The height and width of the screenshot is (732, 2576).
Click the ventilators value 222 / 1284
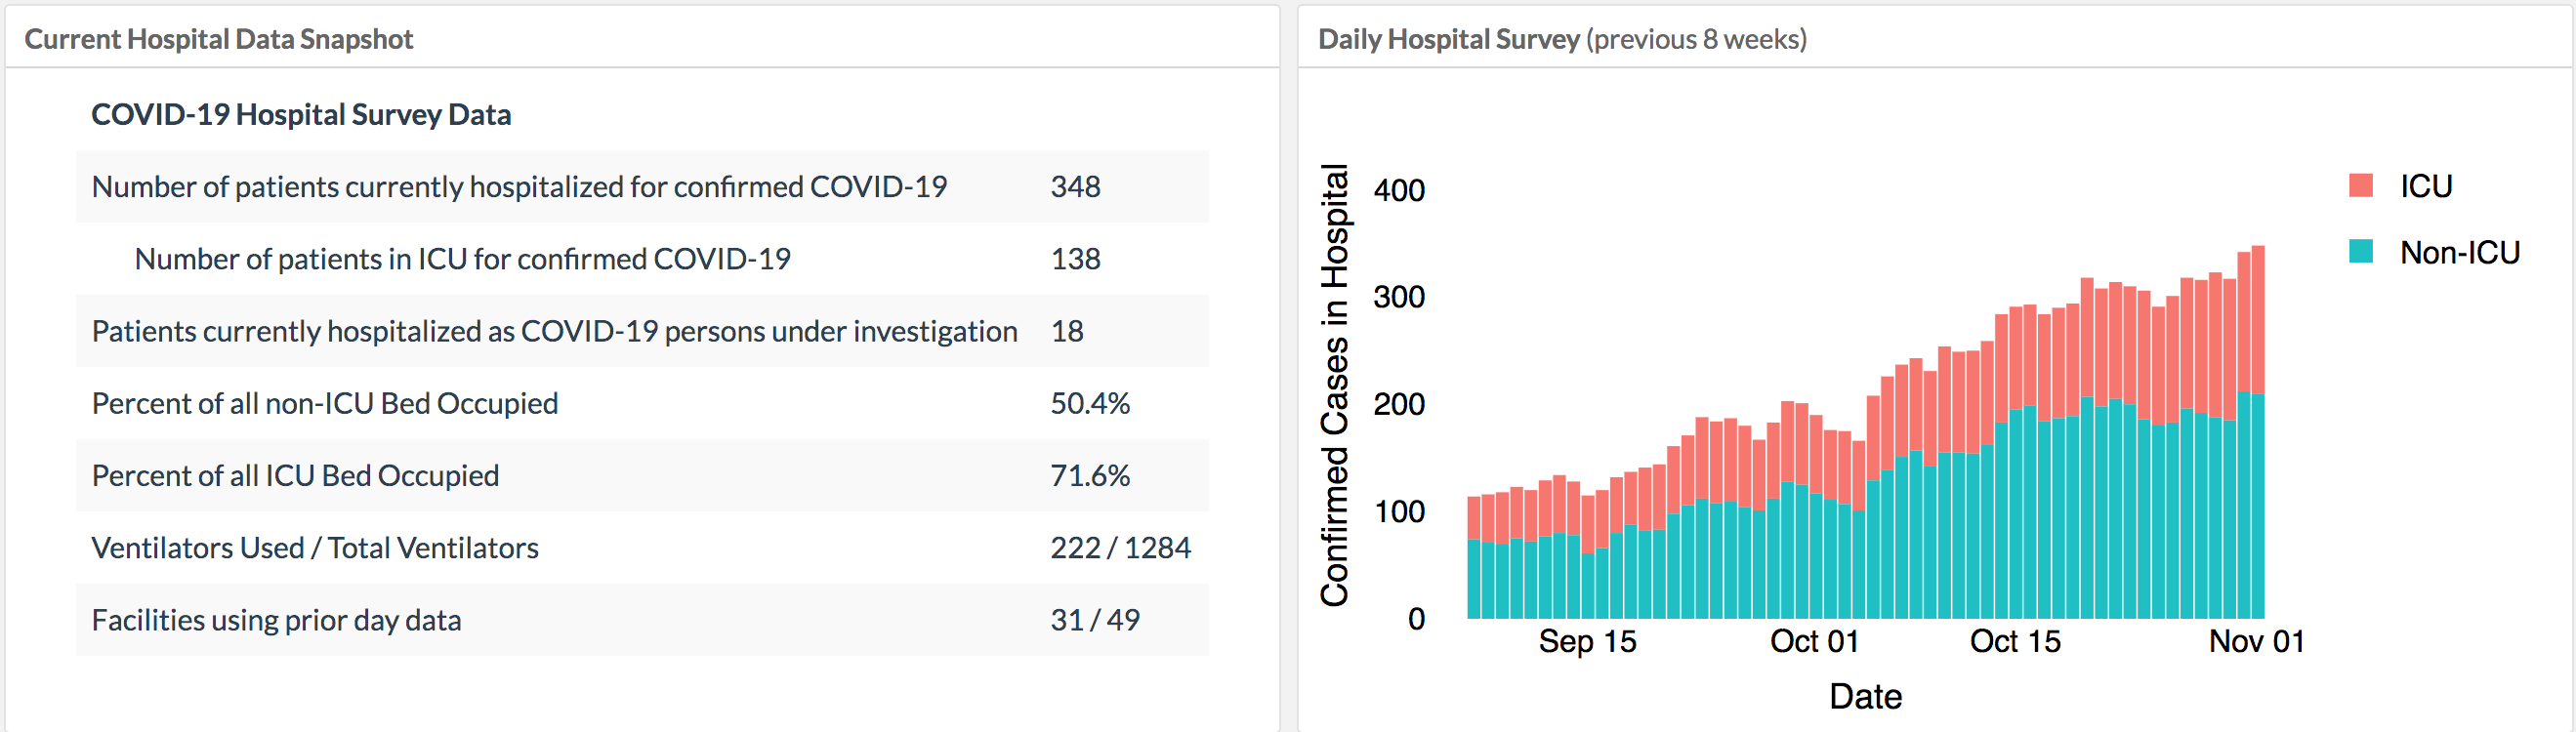click(x=1120, y=548)
